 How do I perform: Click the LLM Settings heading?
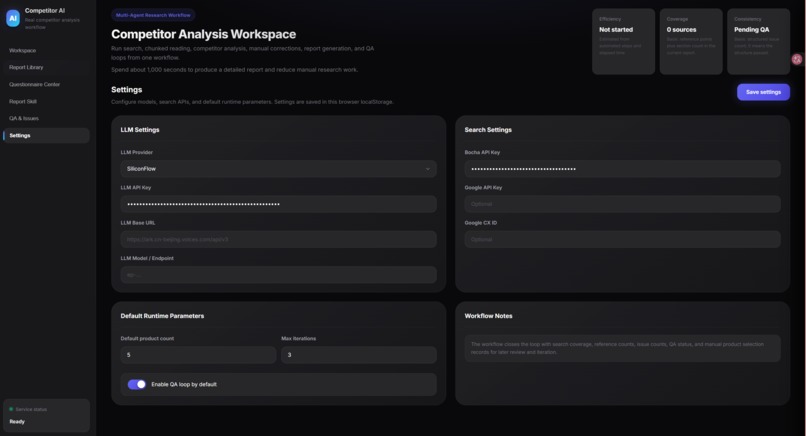pyautogui.click(x=140, y=130)
